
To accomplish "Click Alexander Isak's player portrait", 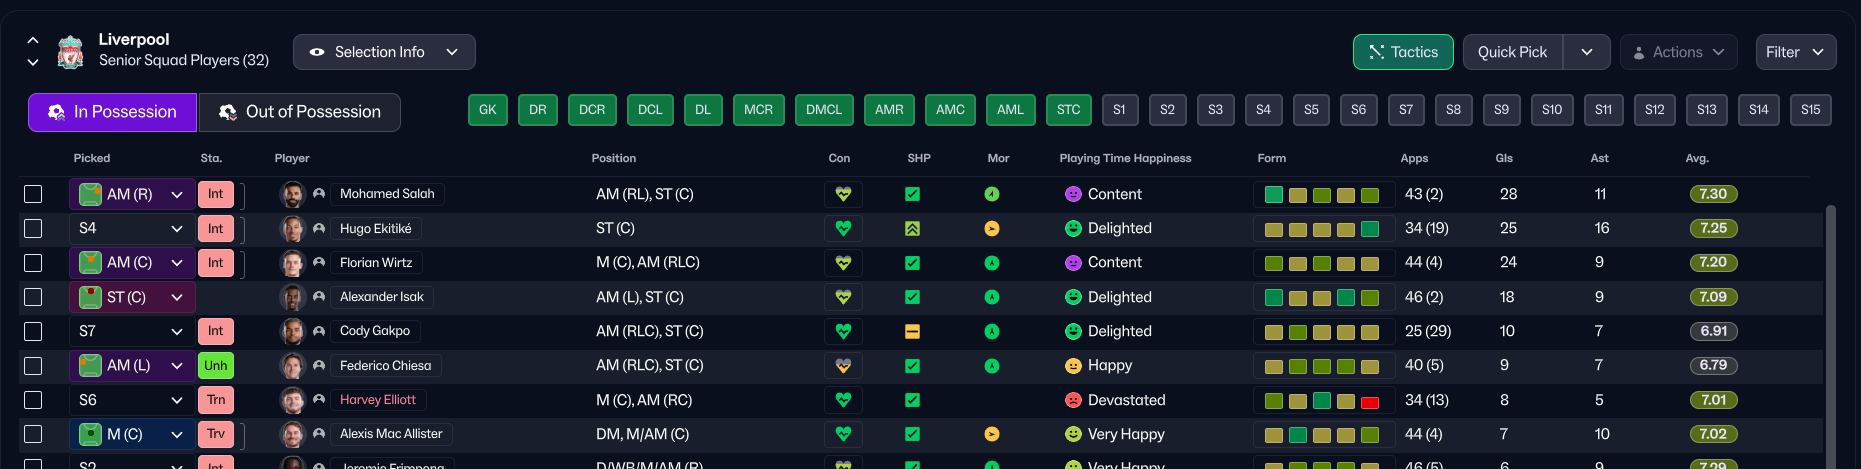I will coord(292,297).
